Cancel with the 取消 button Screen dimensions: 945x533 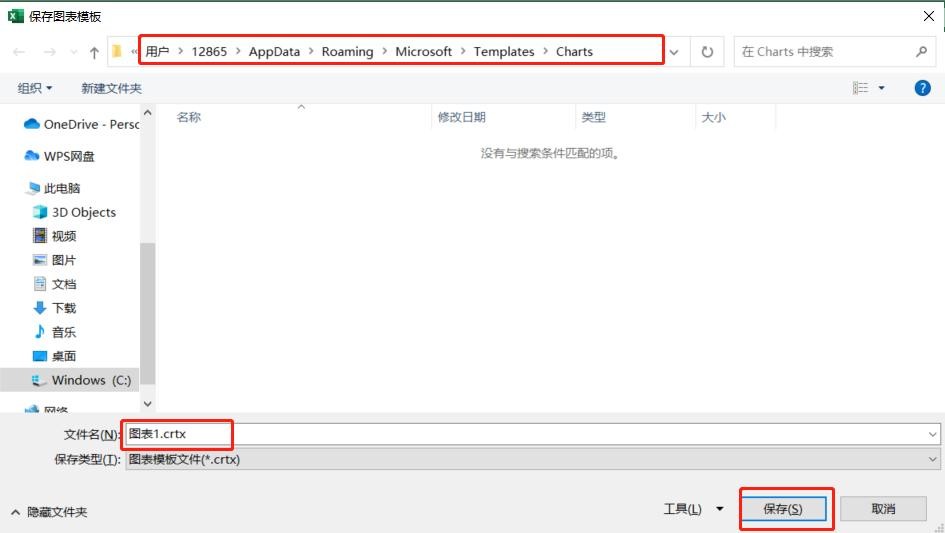[x=883, y=509]
